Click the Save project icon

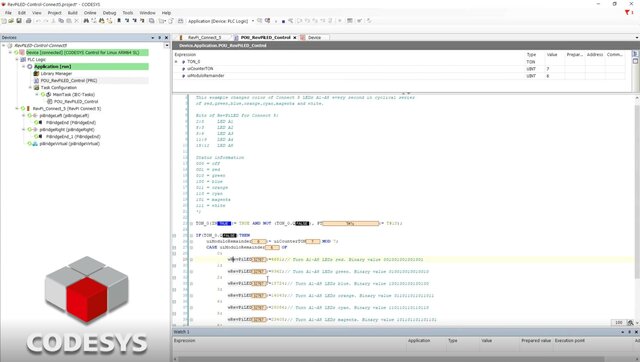coord(19,21)
